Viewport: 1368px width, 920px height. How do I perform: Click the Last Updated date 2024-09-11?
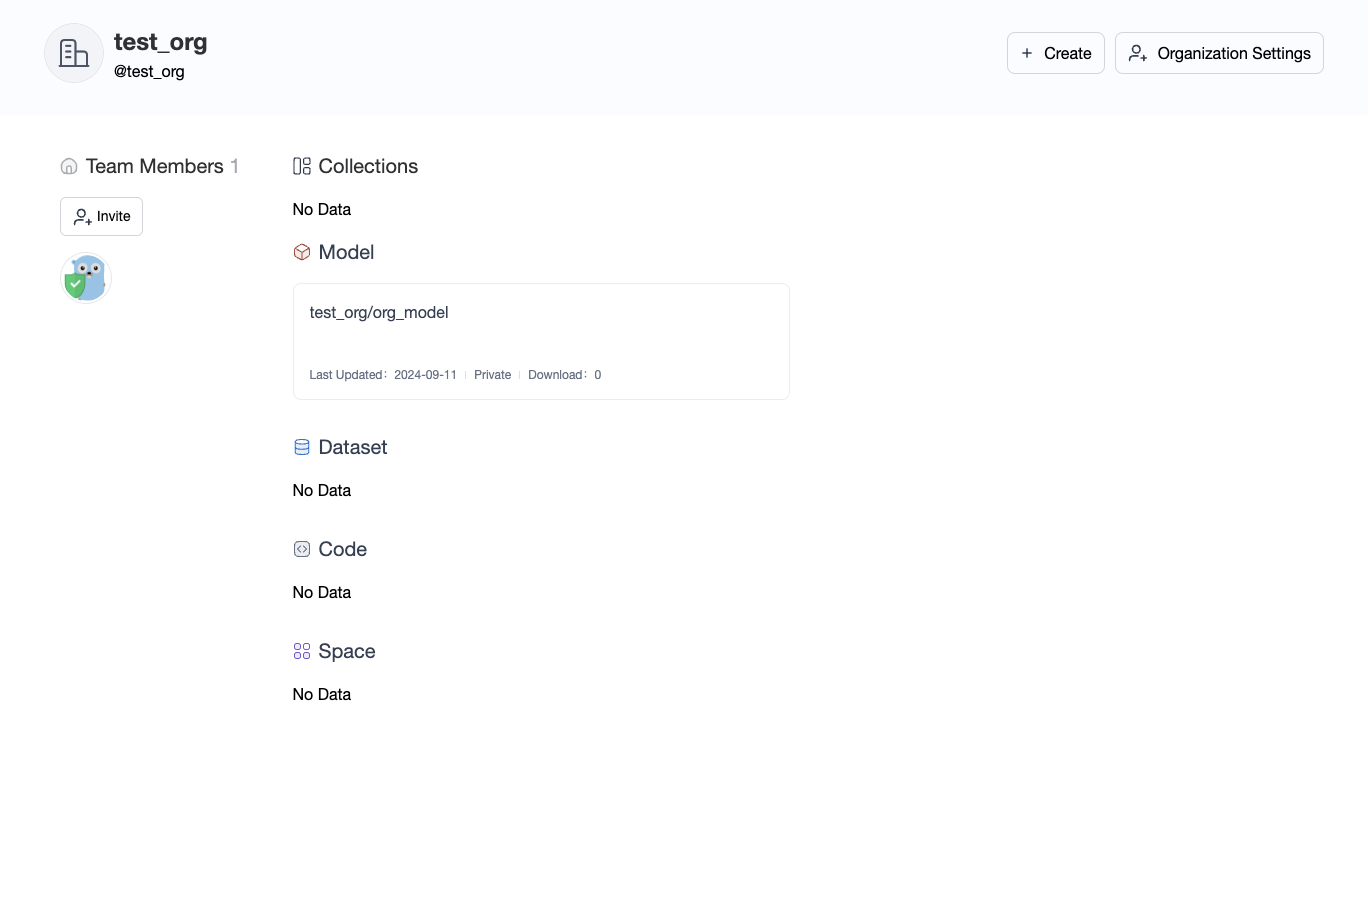[425, 375]
